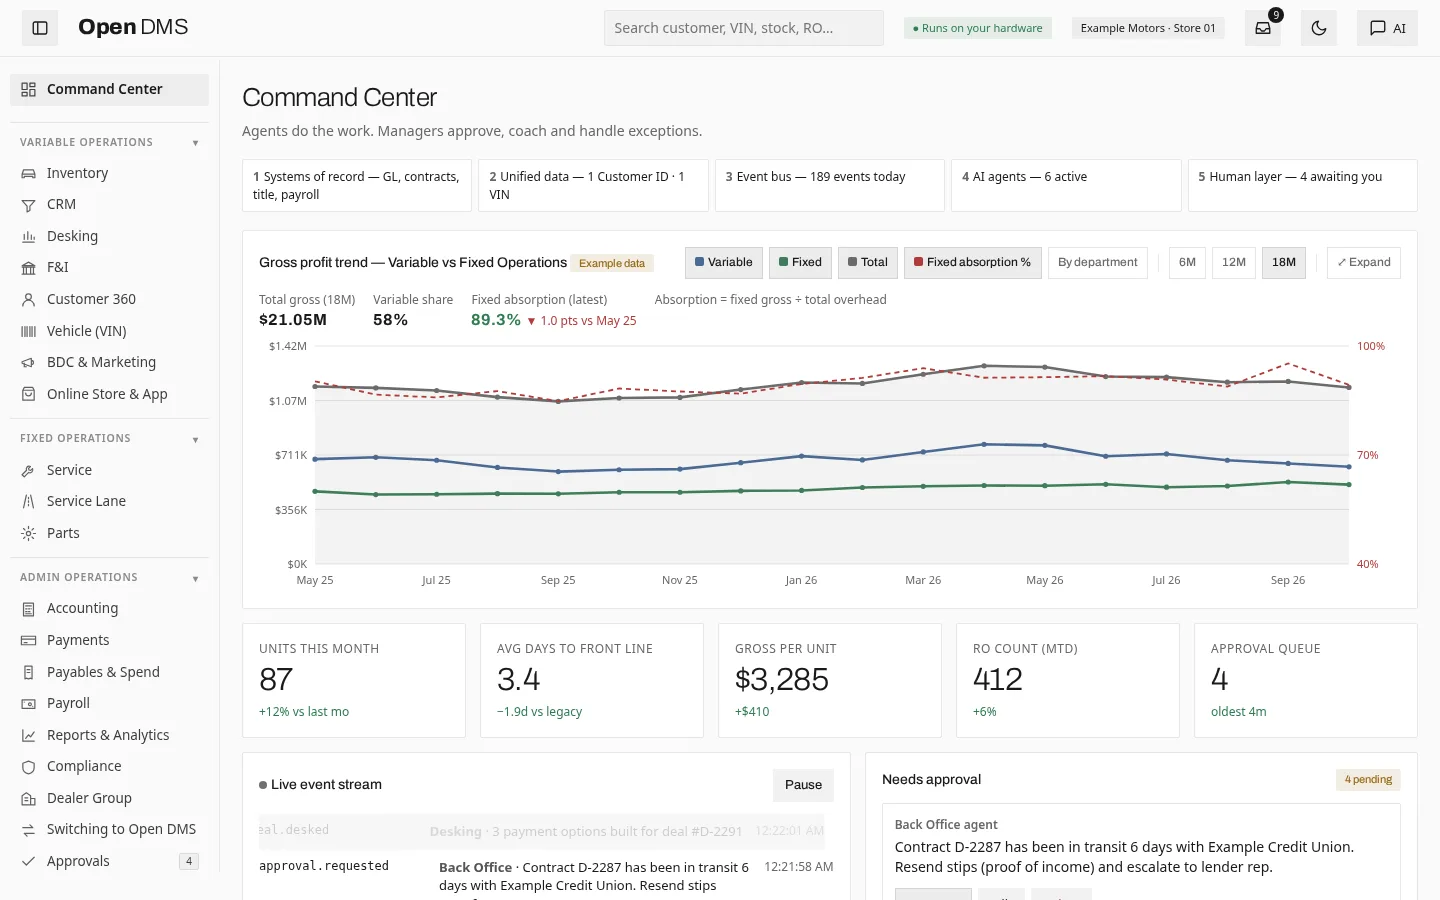Click the Reports & Analytics chart icon
The width and height of the screenshot is (1440, 900).
pyautogui.click(x=29, y=735)
